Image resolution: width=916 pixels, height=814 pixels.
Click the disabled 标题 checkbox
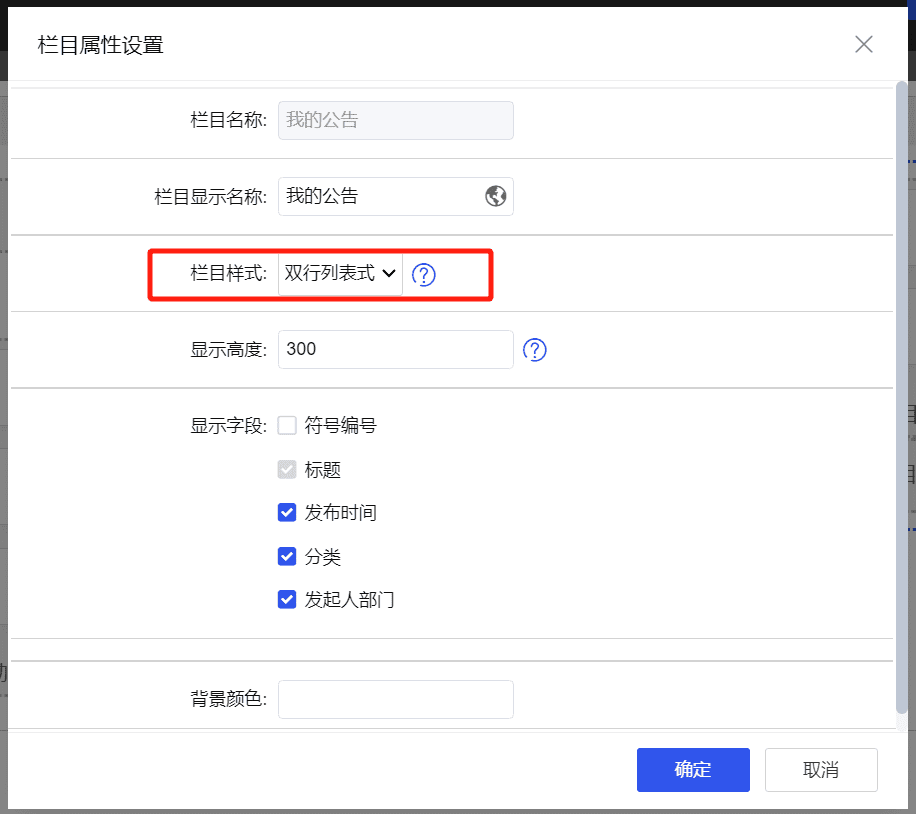[x=287, y=469]
